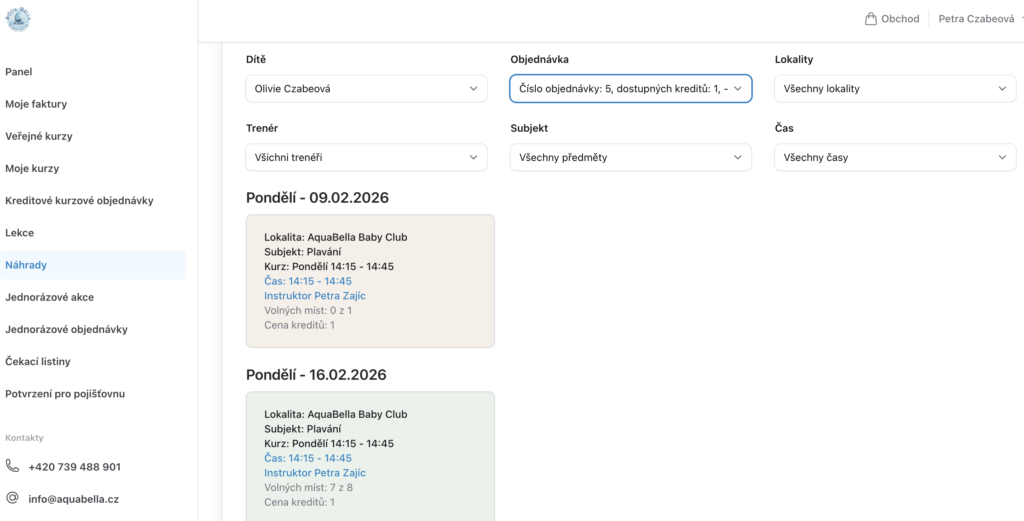Navigate to Veřejné kurzy

(39, 136)
